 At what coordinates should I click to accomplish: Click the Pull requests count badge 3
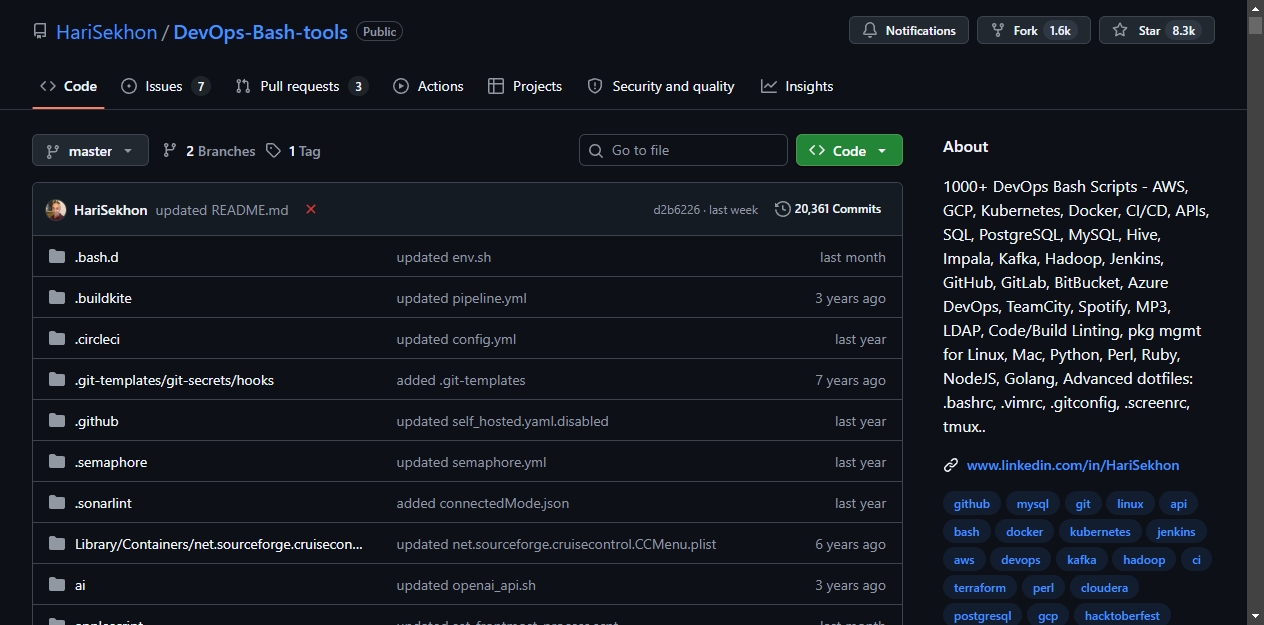pyautogui.click(x=358, y=86)
